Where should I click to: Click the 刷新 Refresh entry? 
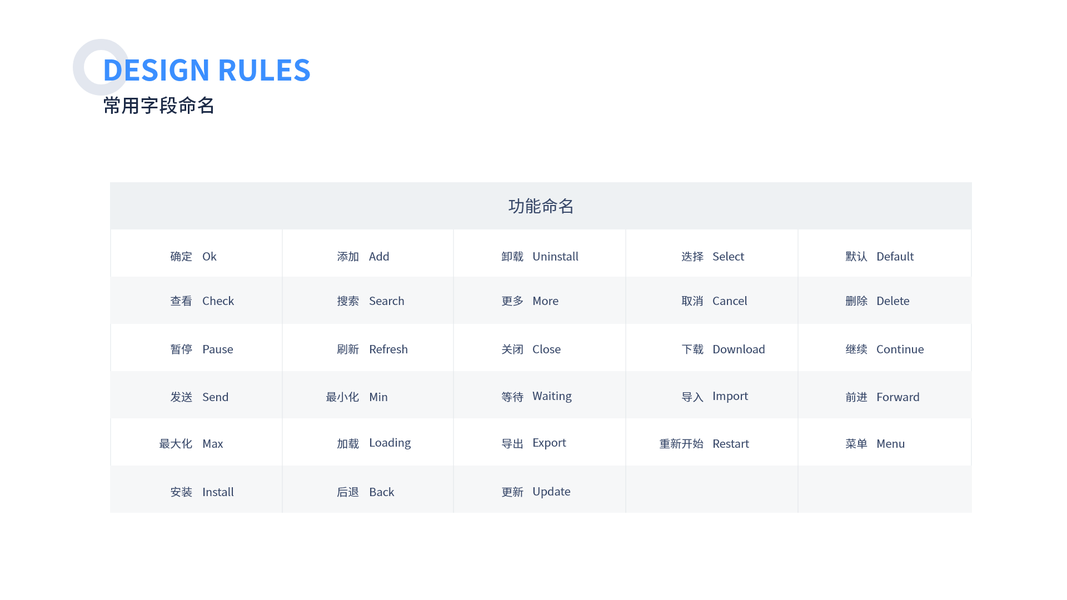(x=372, y=349)
